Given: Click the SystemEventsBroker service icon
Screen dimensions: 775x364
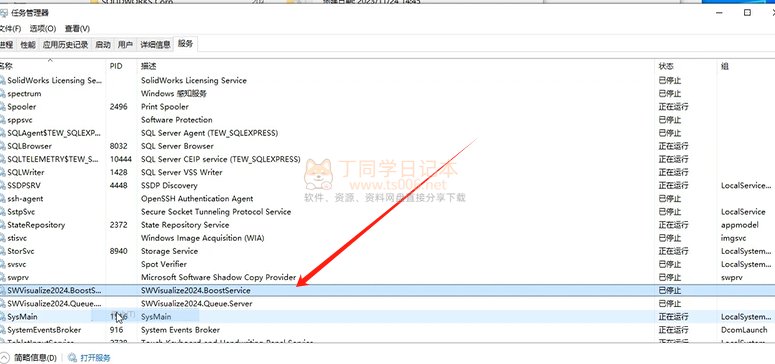Looking at the screenshot, I should 2,330.
